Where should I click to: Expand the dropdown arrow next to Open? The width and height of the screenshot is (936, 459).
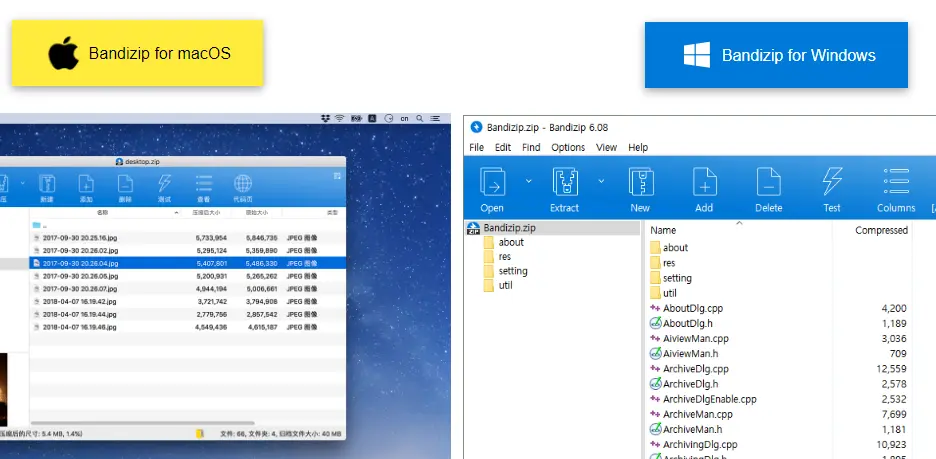tap(528, 181)
